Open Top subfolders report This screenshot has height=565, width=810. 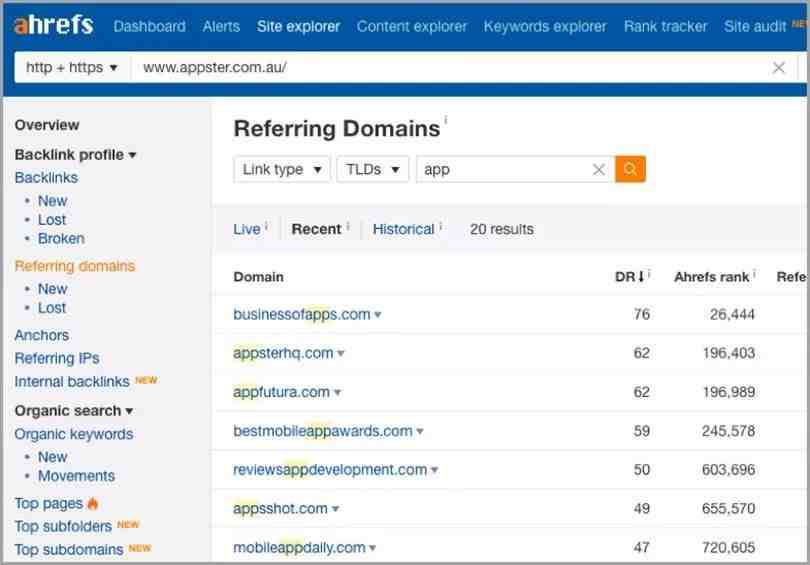63,526
